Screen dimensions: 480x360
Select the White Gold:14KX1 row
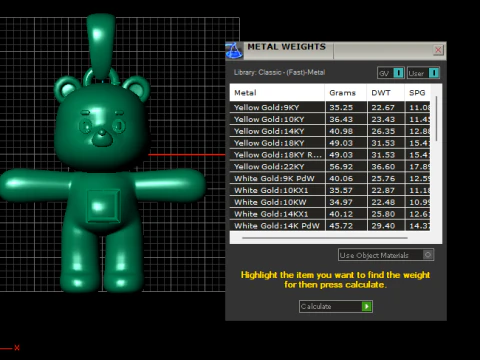pos(330,214)
